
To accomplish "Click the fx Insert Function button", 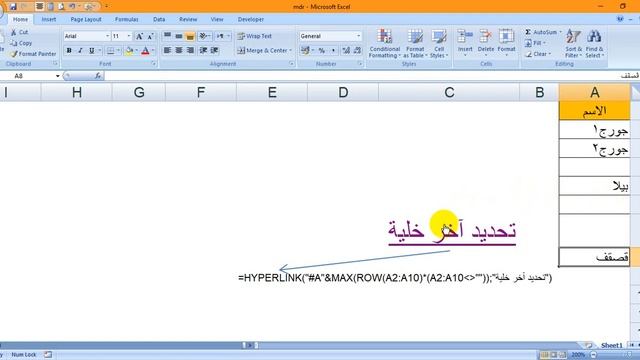I will [98, 76].
